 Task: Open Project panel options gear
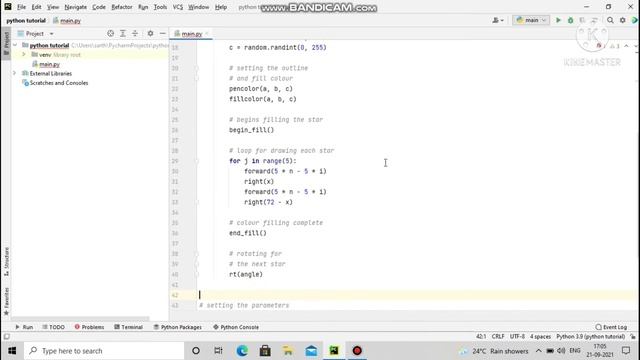coord(150,33)
